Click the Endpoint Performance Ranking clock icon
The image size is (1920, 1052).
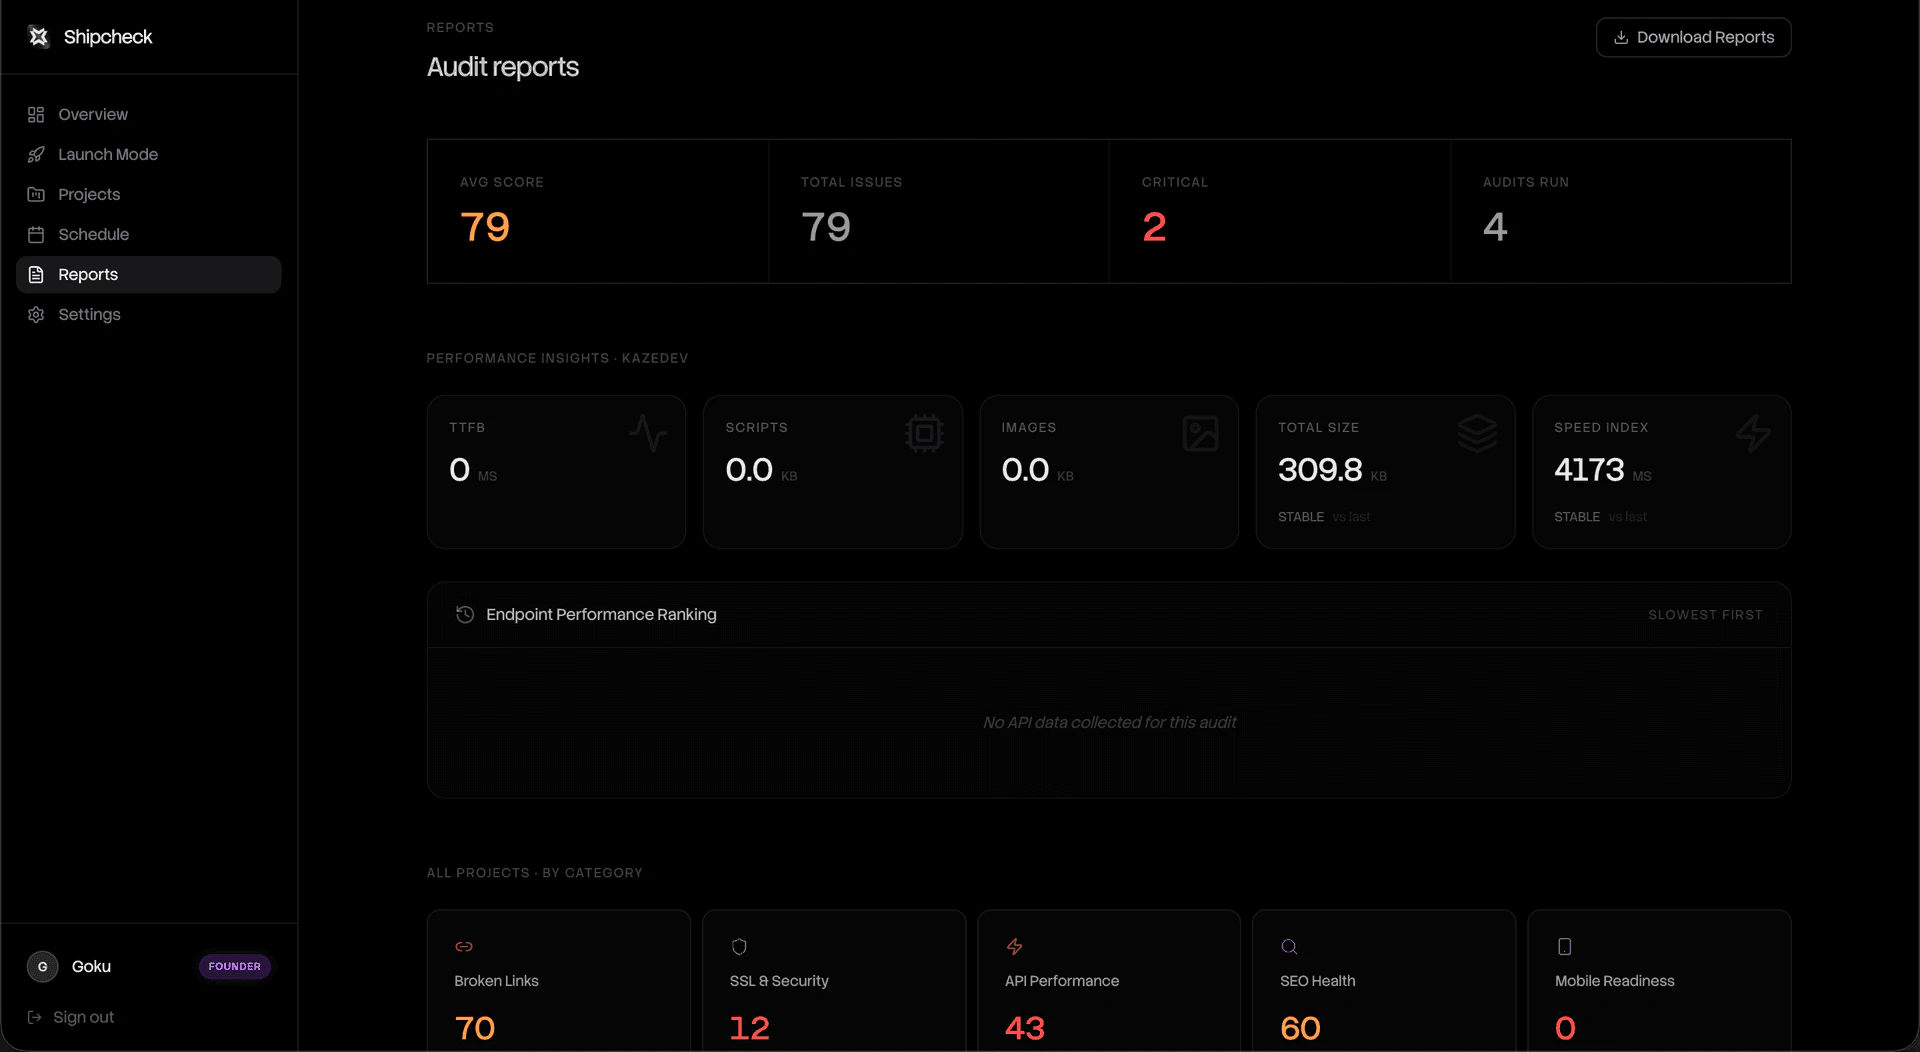(465, 614)
